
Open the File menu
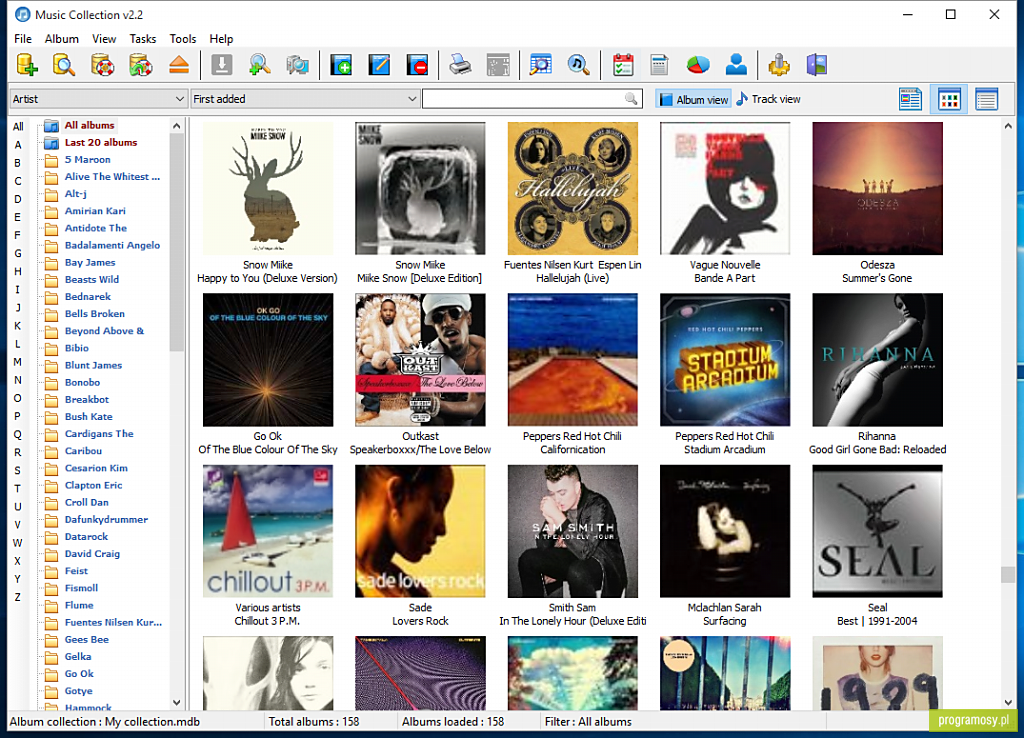pos(23,39)
